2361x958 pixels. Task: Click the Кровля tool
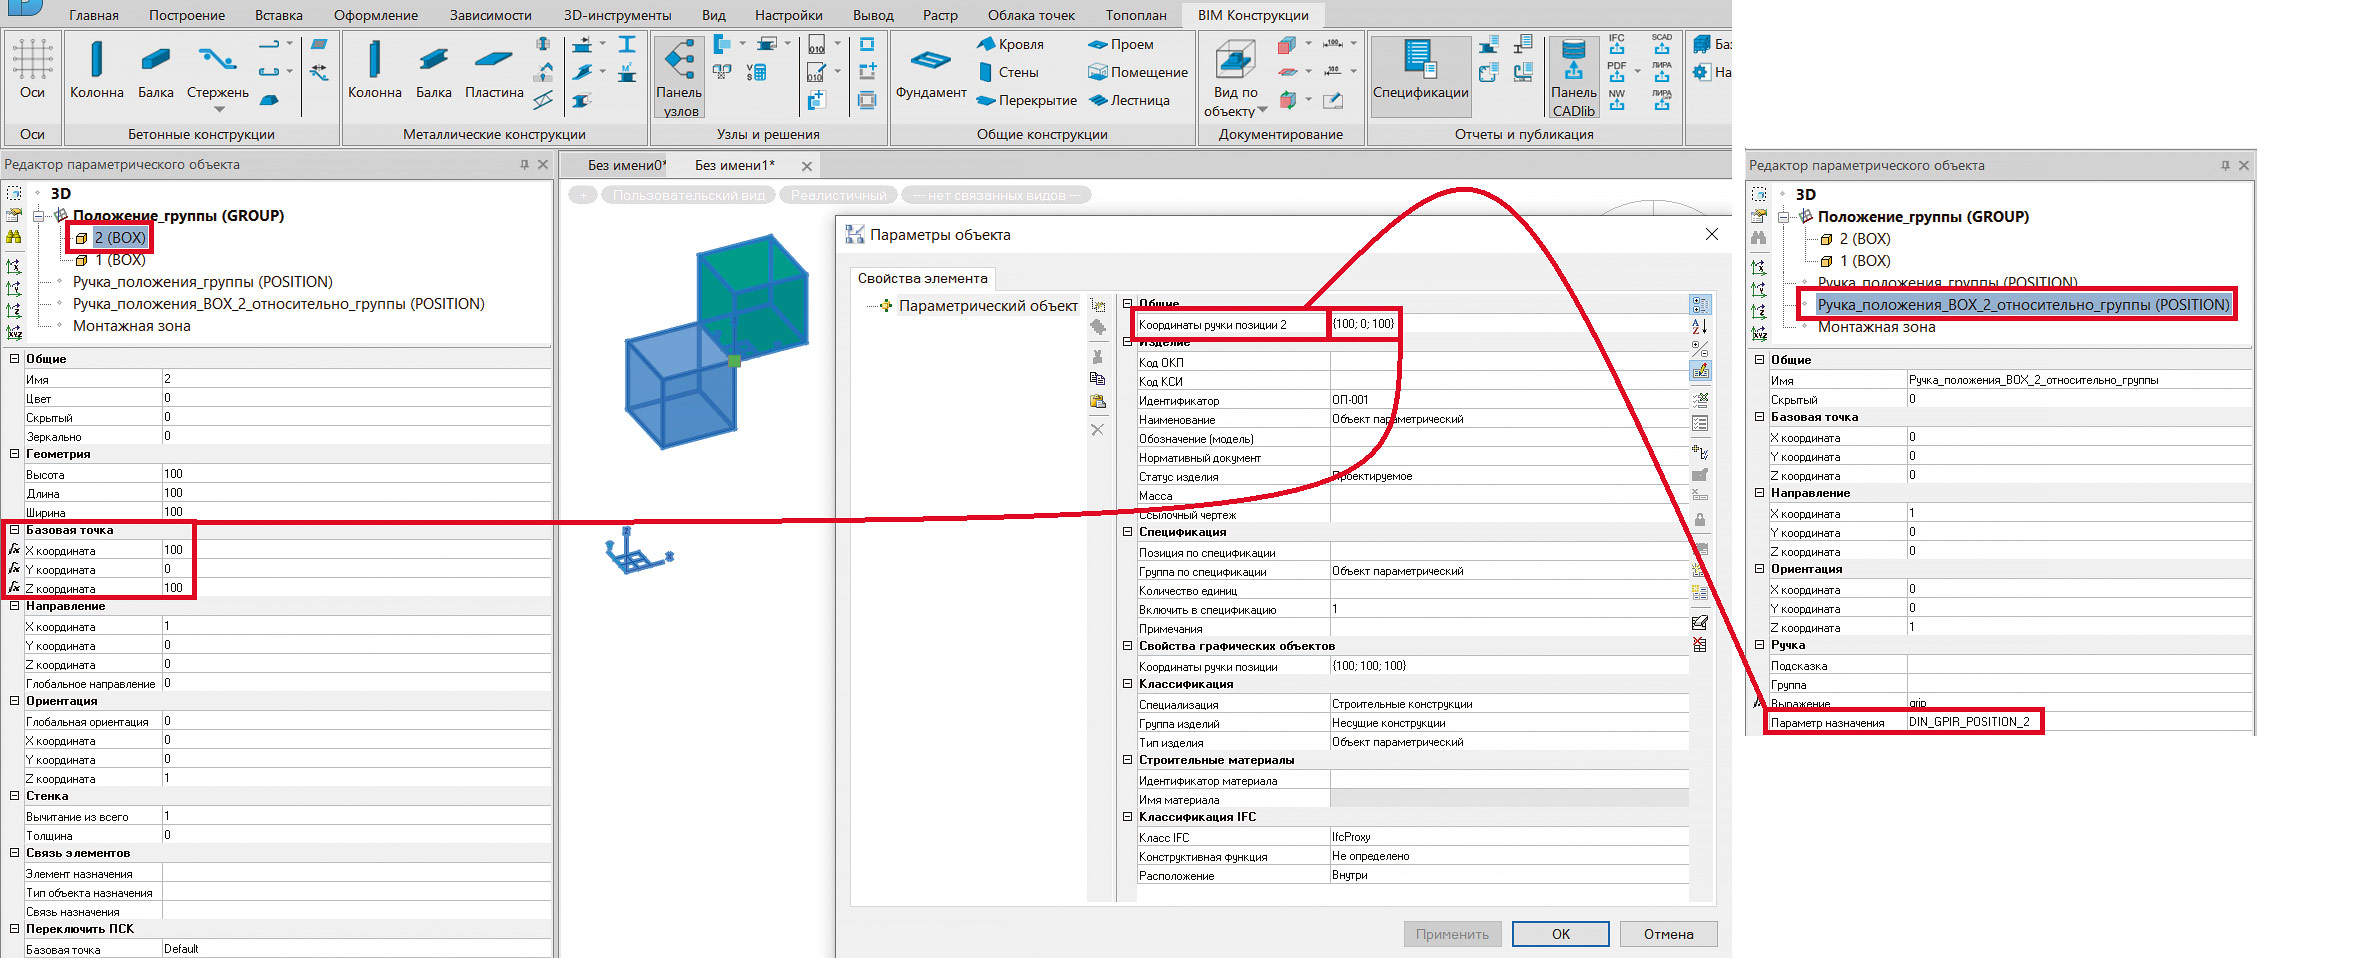click(1011, 44)
